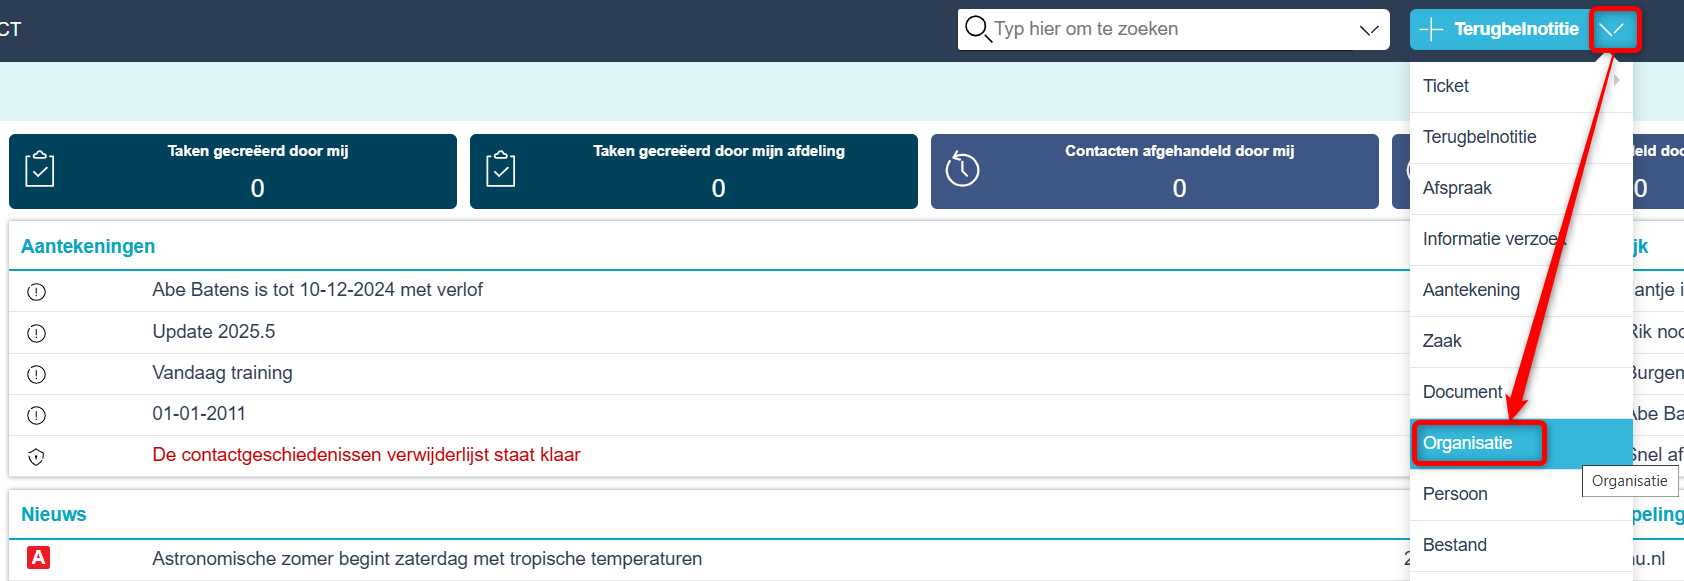Pick Zaak from the dropdown list
The height and width of the screenshot is (581, 1684).
tap(1442, 341)
